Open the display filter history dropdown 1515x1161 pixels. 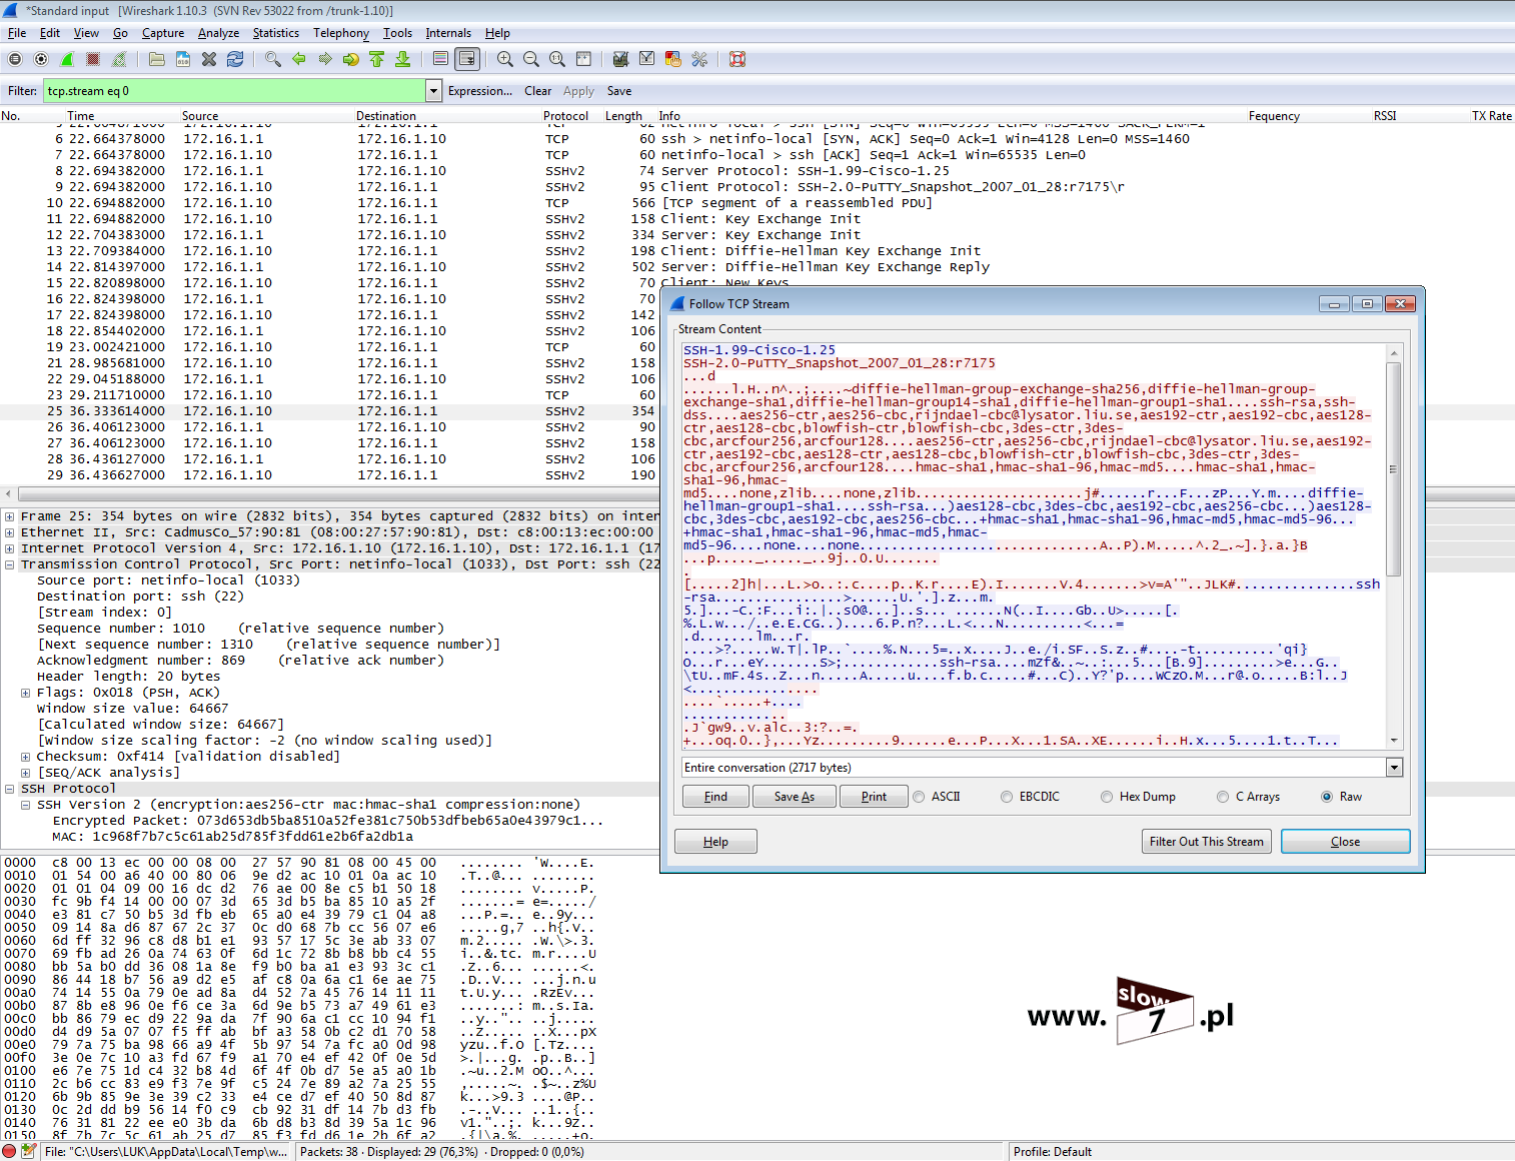(433, 91)
